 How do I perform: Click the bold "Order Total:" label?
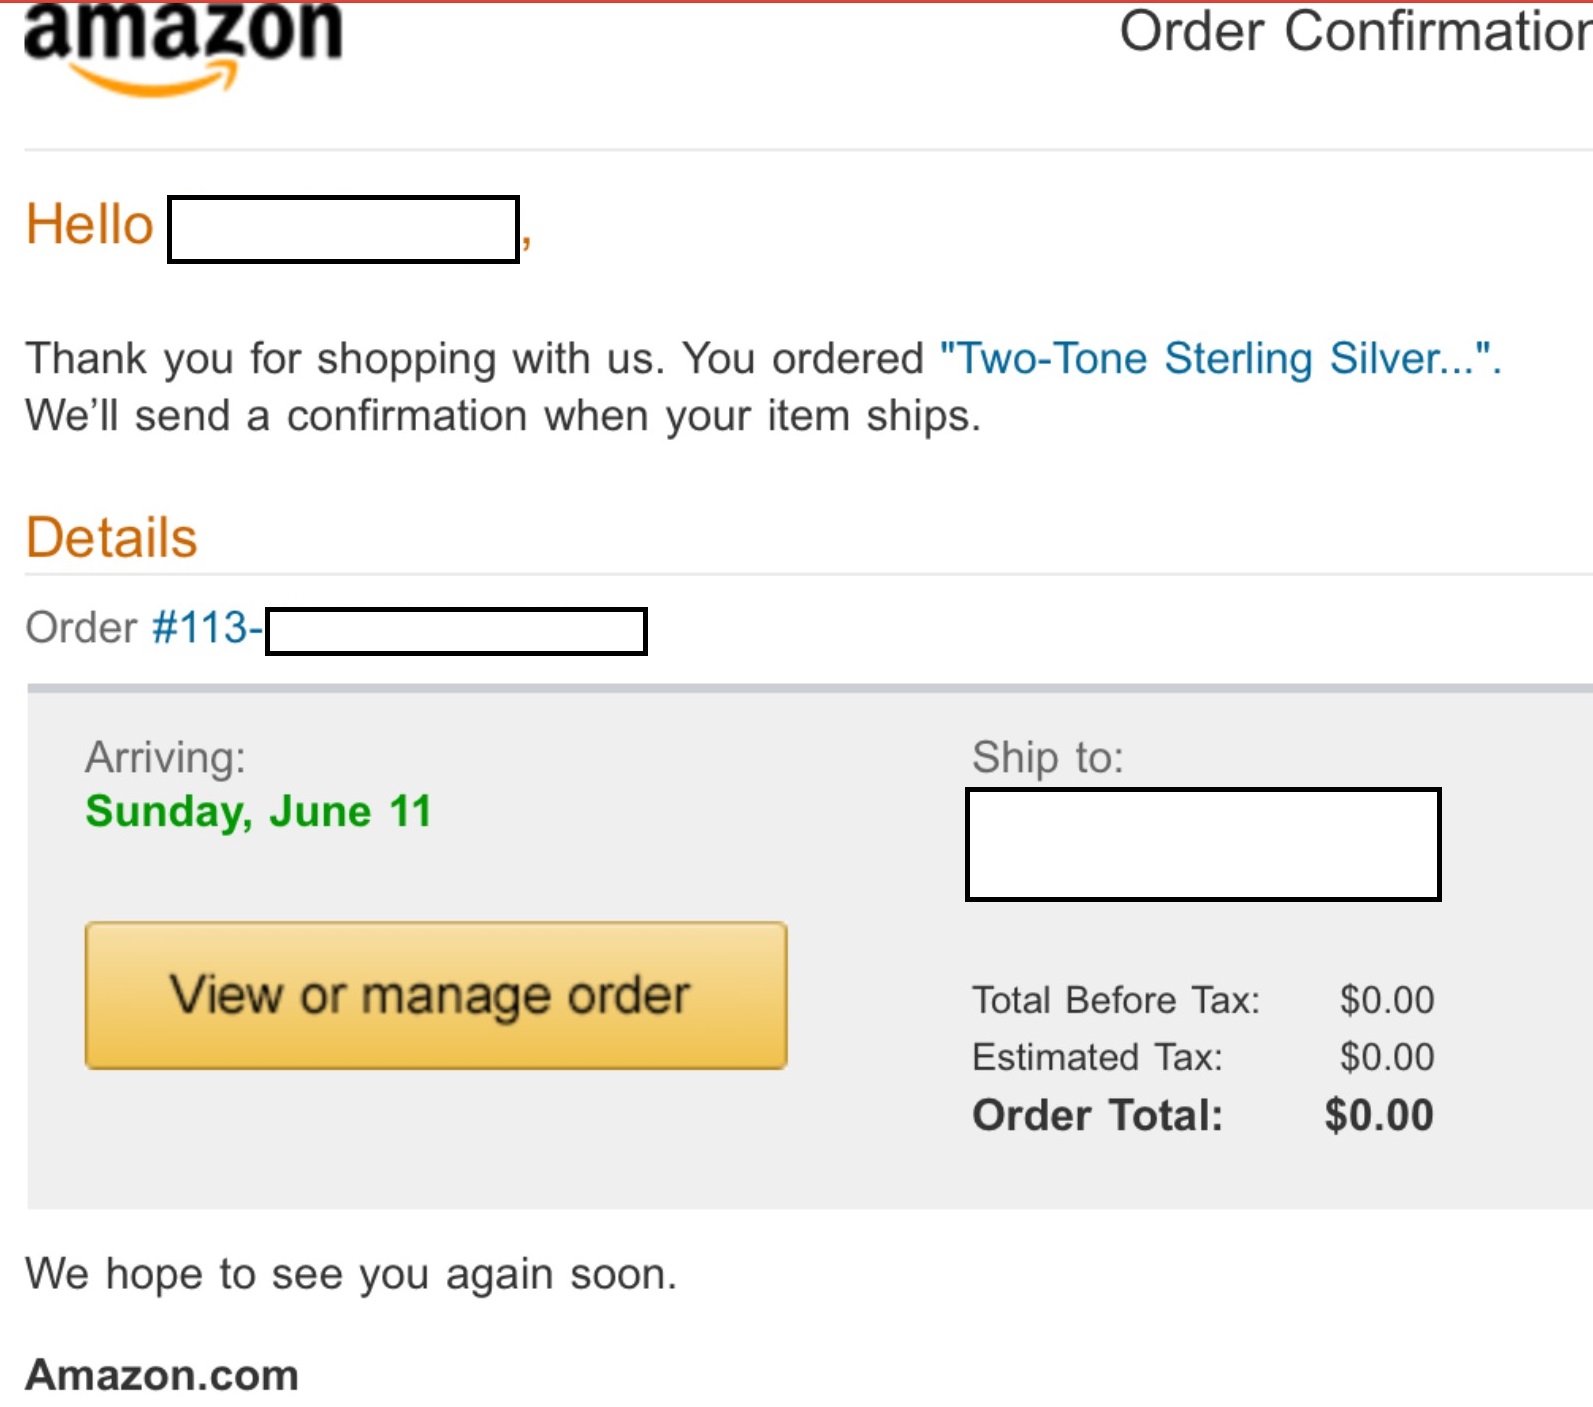pos(1097,1115)
